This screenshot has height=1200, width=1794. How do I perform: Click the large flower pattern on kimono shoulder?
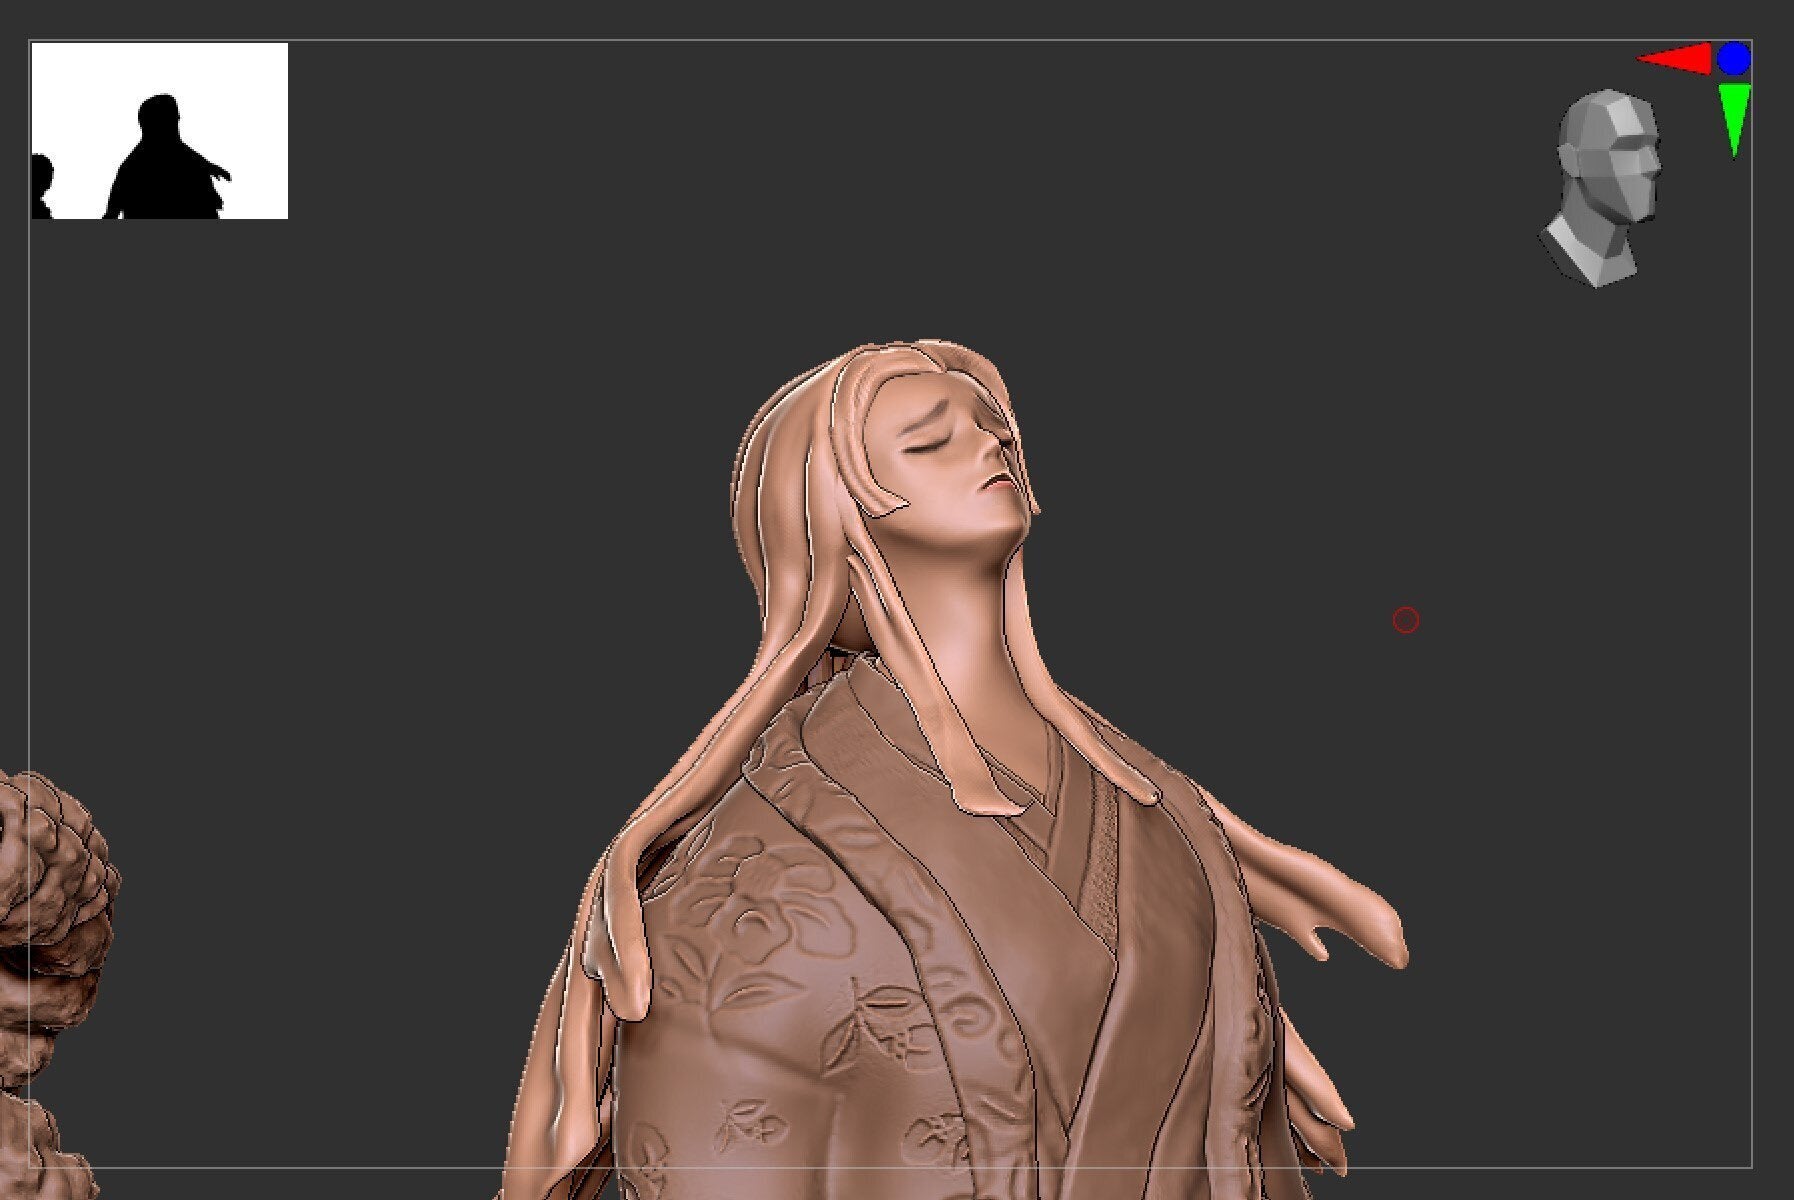[740, 900]
